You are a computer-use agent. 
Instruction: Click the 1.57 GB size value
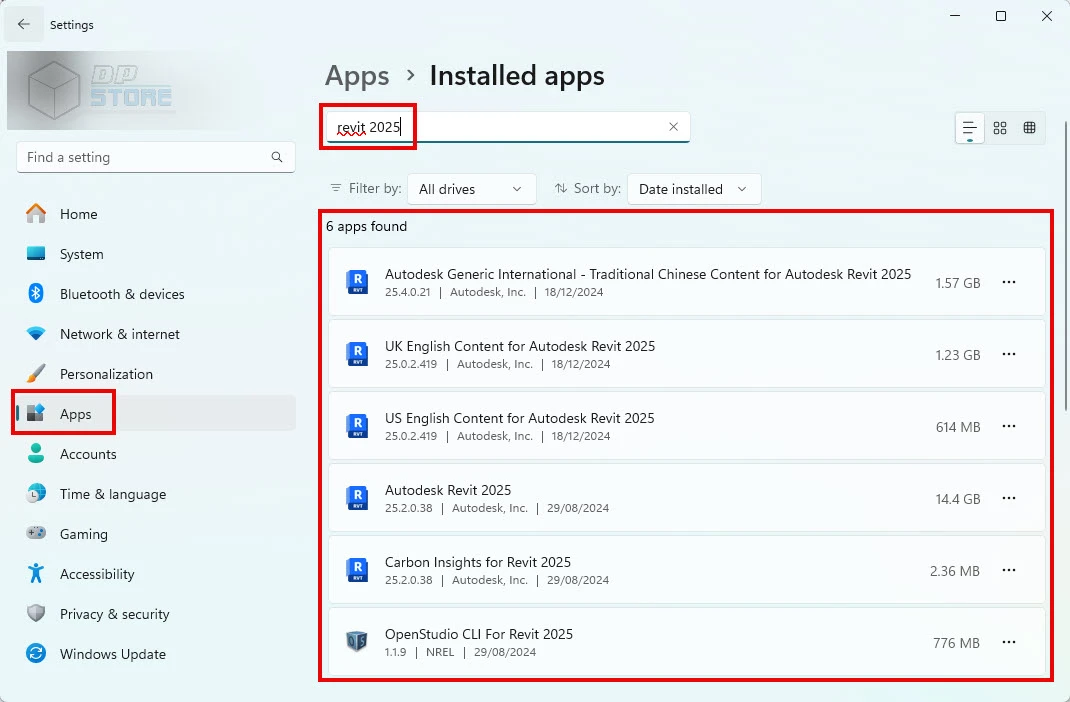(x=958, y=283)
